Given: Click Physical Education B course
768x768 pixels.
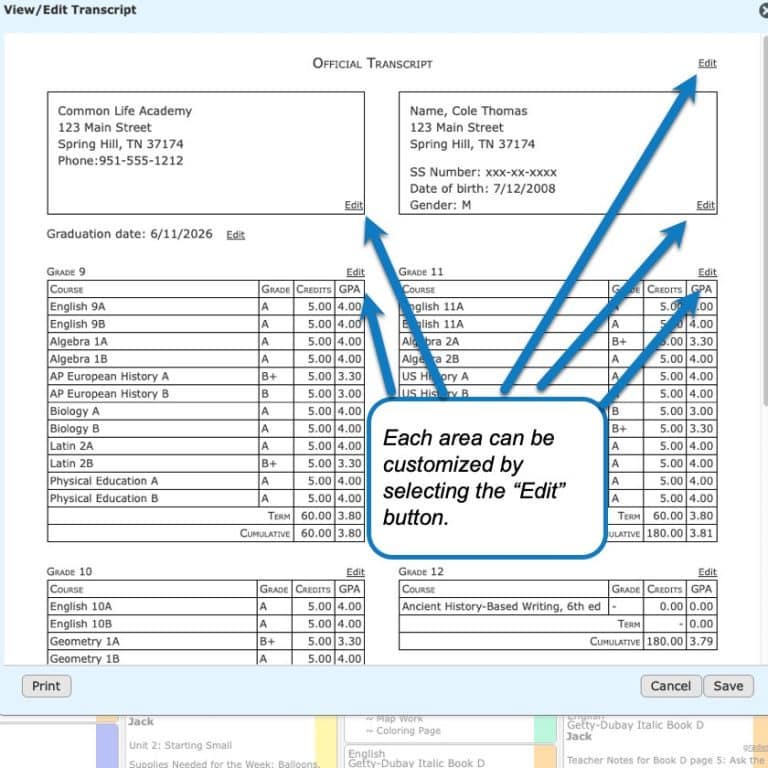Looking at the screenshot, I should click(x=153, y=499).
